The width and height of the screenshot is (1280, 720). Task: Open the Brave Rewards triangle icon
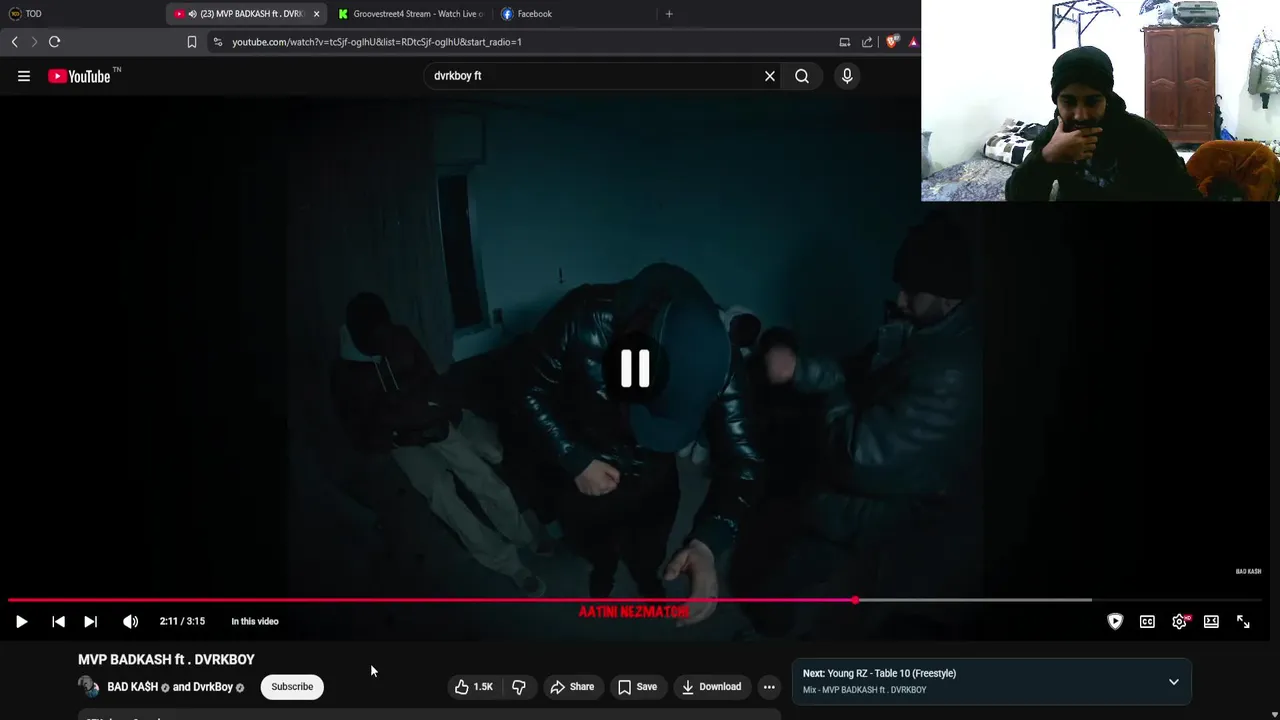point(913,42)
